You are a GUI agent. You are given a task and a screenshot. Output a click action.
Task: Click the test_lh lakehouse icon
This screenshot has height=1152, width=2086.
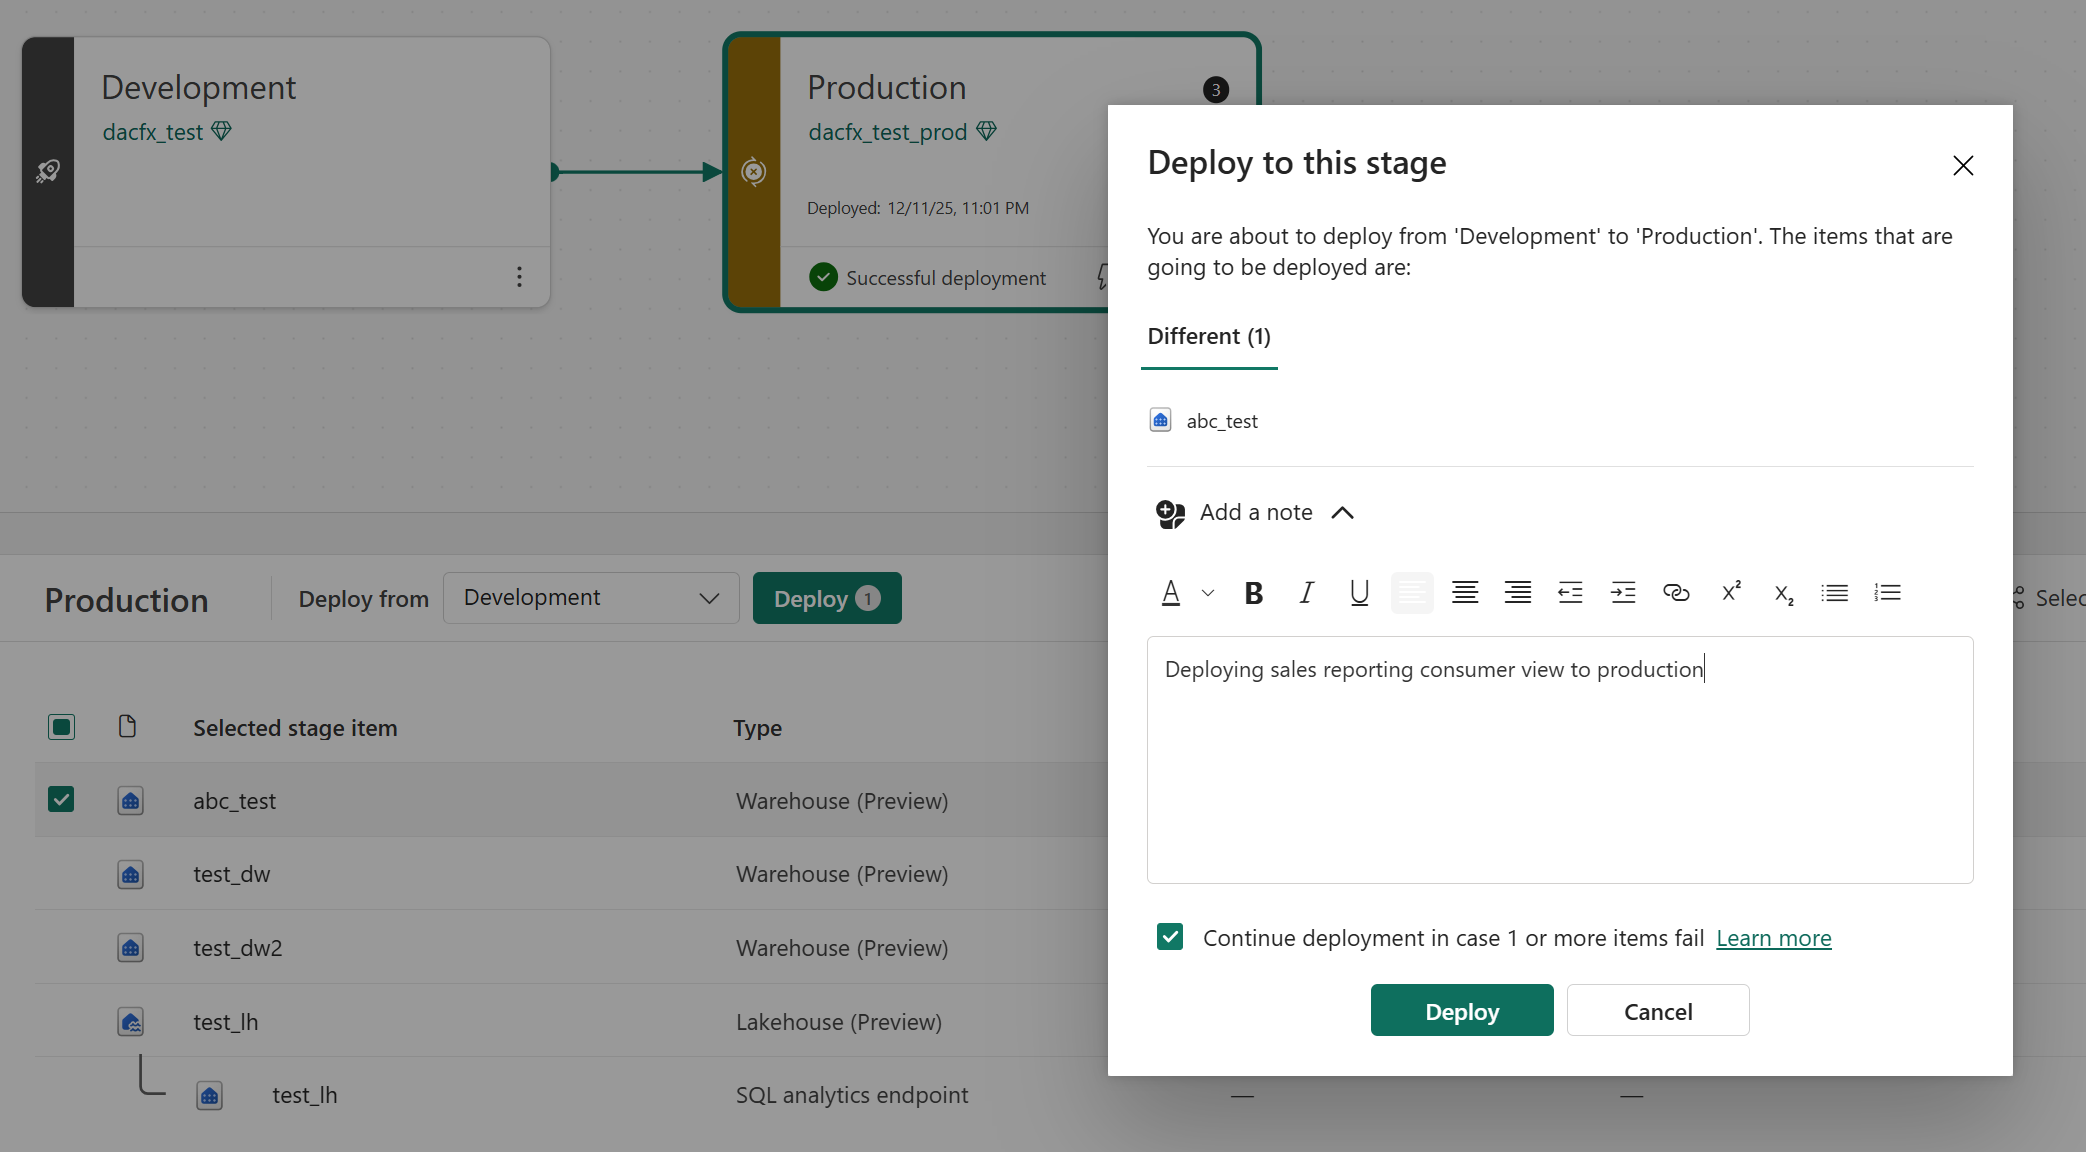click(131, 1022)
